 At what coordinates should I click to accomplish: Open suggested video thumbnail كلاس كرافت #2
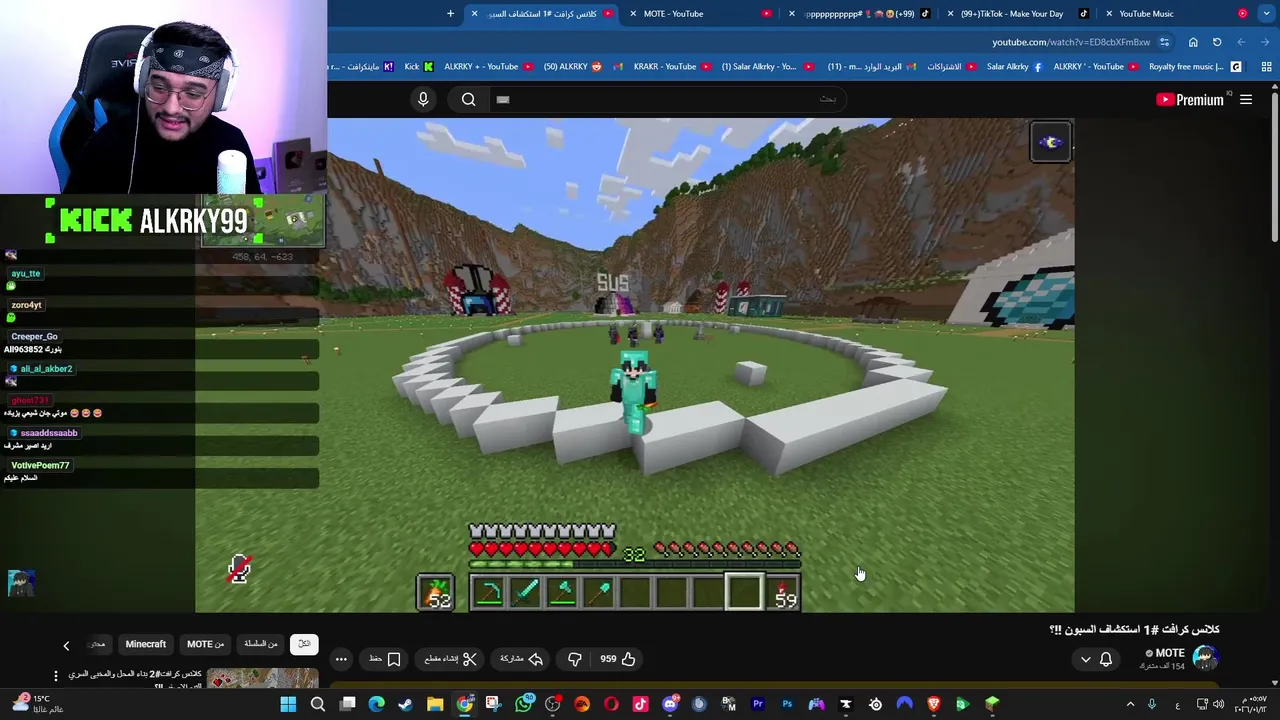[x=263, y=679]
